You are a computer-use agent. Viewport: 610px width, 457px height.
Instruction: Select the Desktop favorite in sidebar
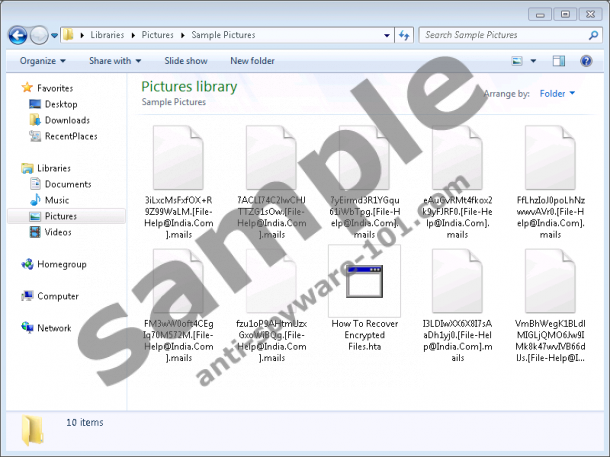click(x=60, y=104)
